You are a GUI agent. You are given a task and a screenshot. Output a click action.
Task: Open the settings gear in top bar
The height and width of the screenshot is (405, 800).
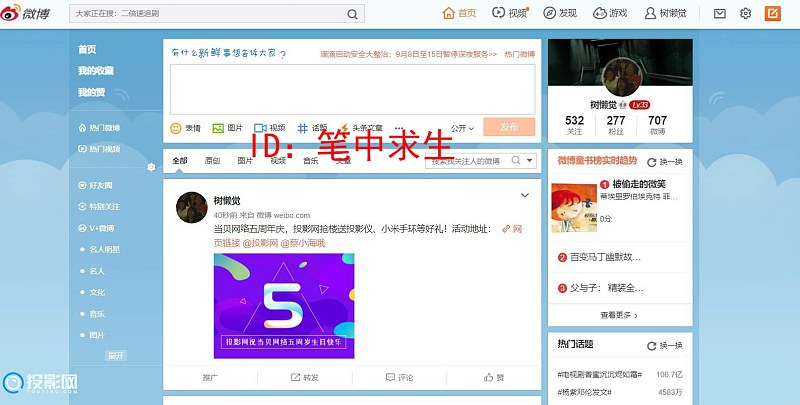pyautogui.click(x=746, y=14)
